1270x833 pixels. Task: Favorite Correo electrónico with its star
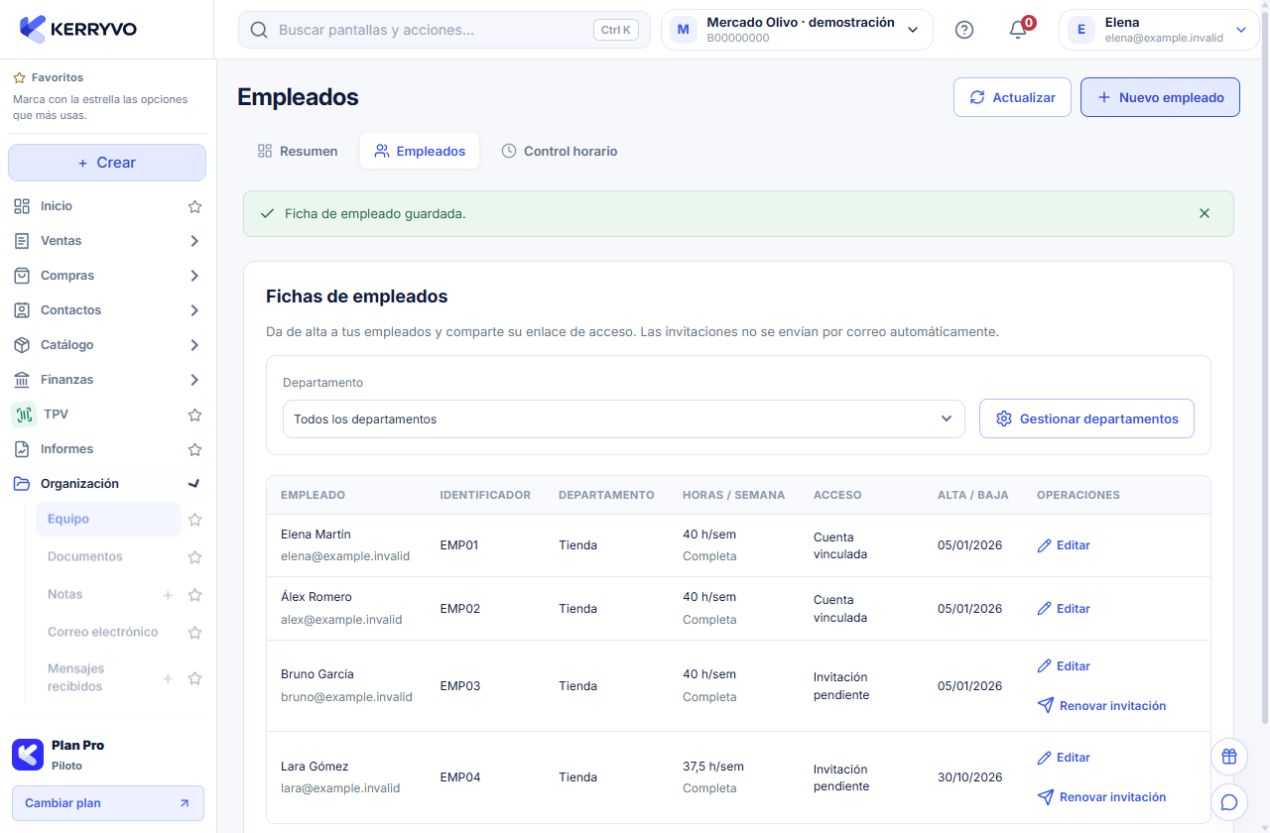tap(195, 633)
